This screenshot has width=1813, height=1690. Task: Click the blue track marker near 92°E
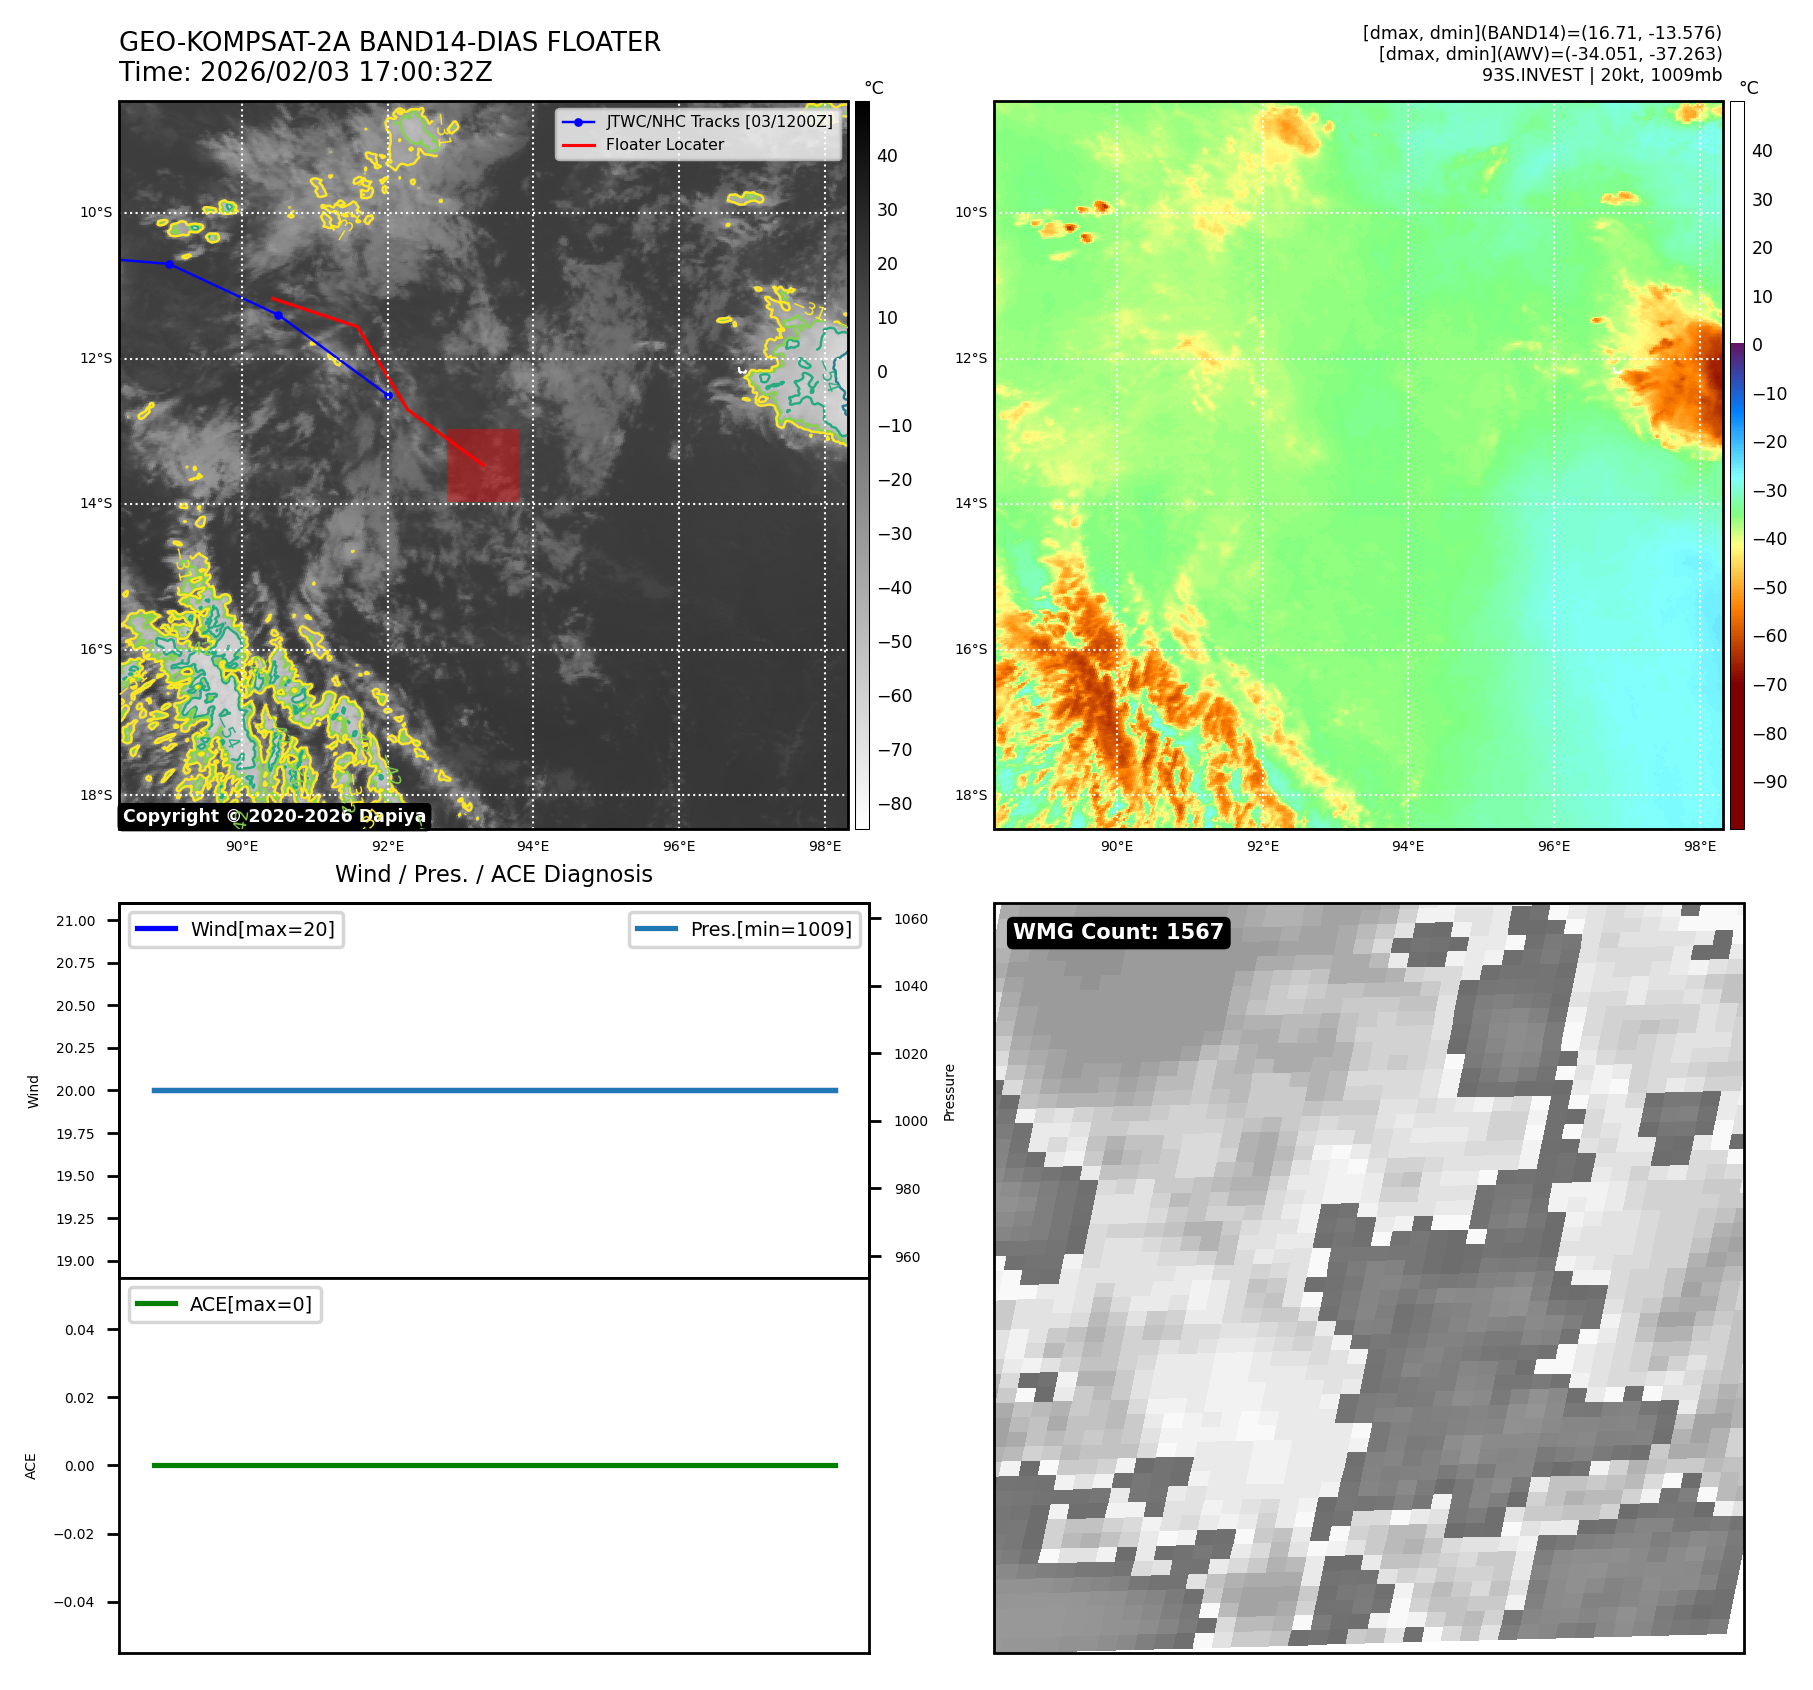pyautogui.click(x=389, y=395)
